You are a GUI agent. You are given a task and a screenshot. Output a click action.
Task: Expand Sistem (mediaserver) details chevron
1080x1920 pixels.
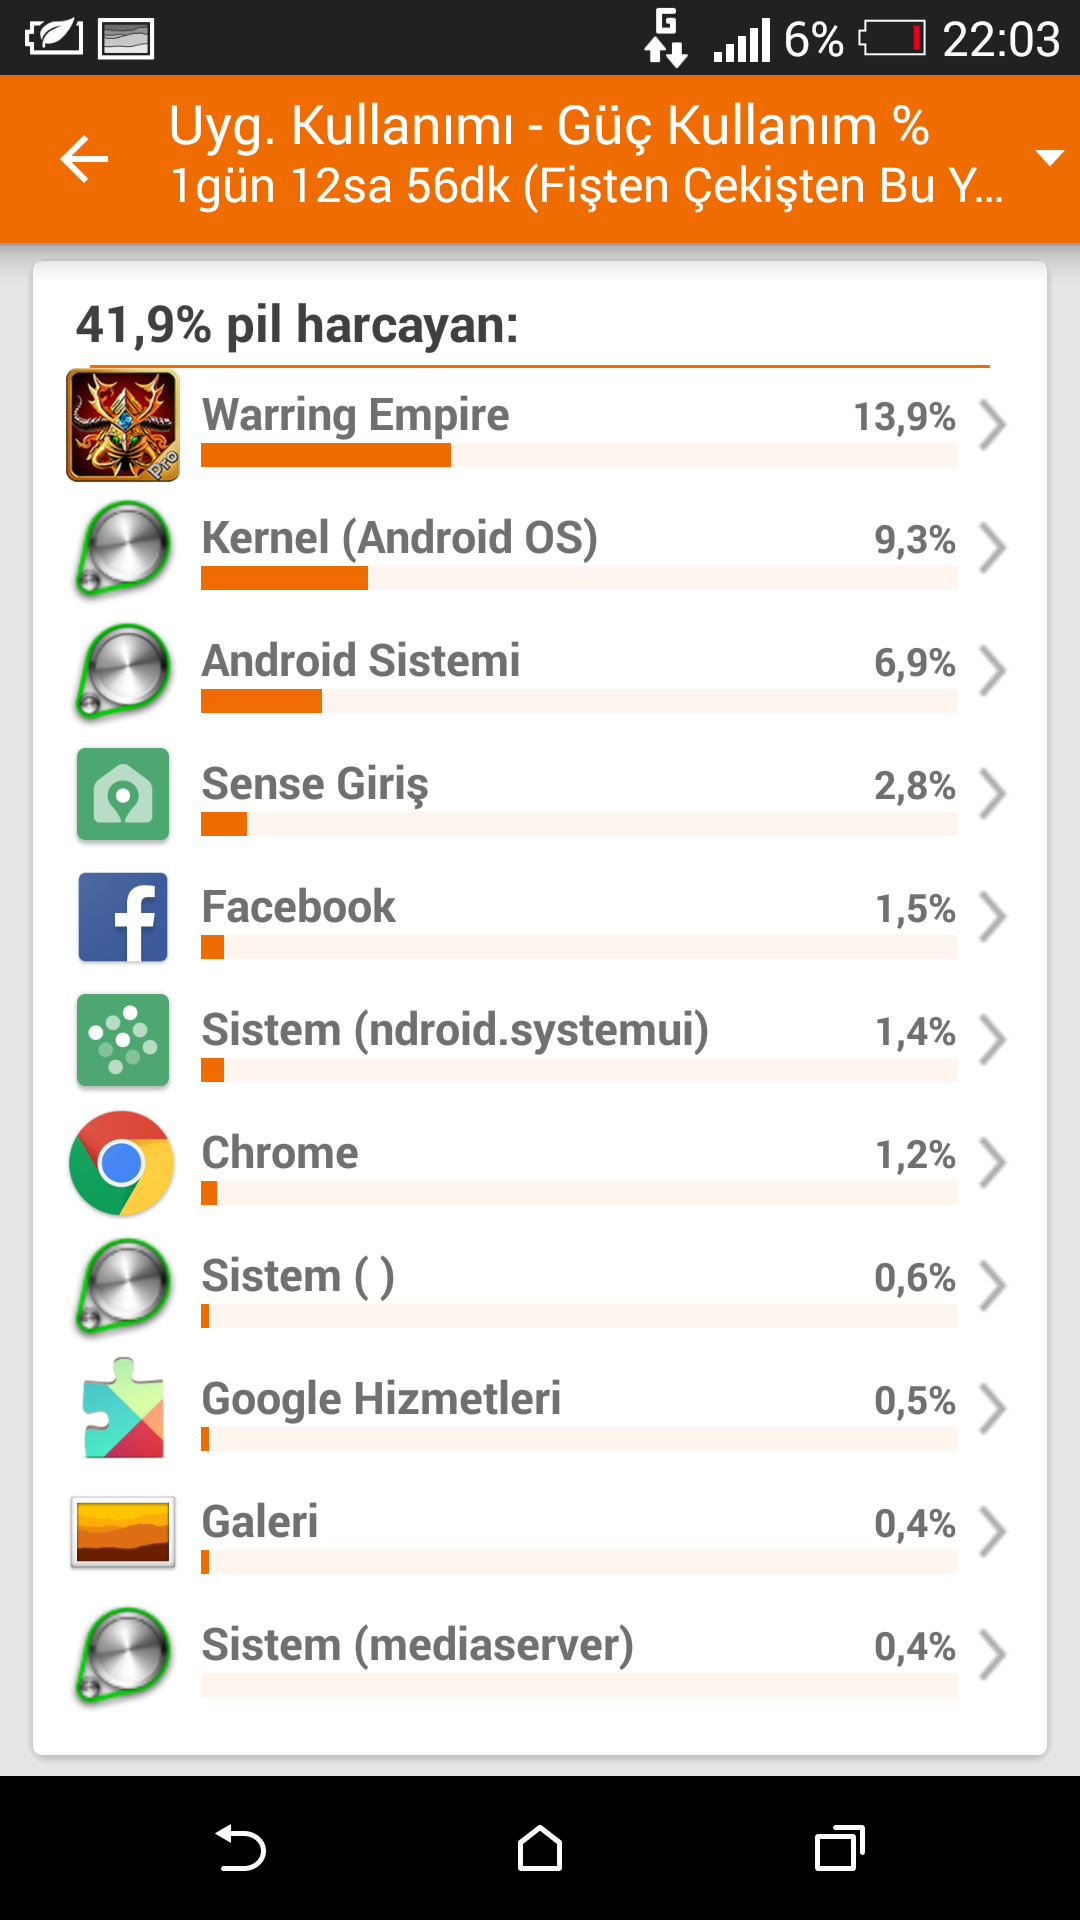point(991,1655)
